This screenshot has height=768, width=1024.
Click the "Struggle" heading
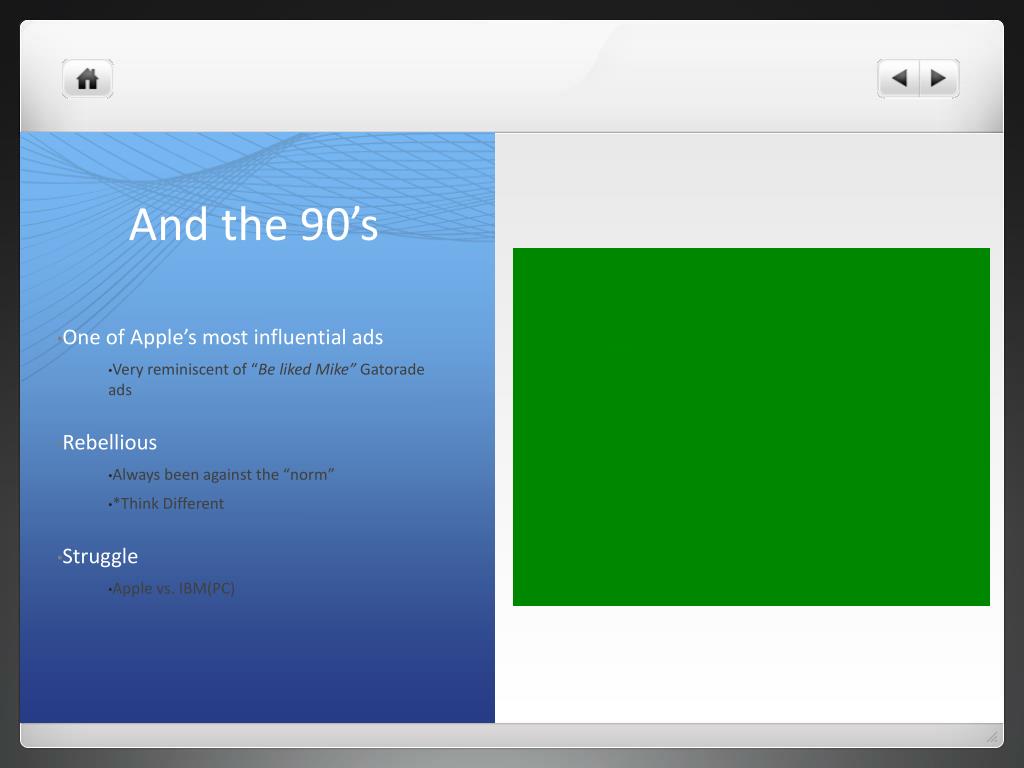tap(100, 556)
